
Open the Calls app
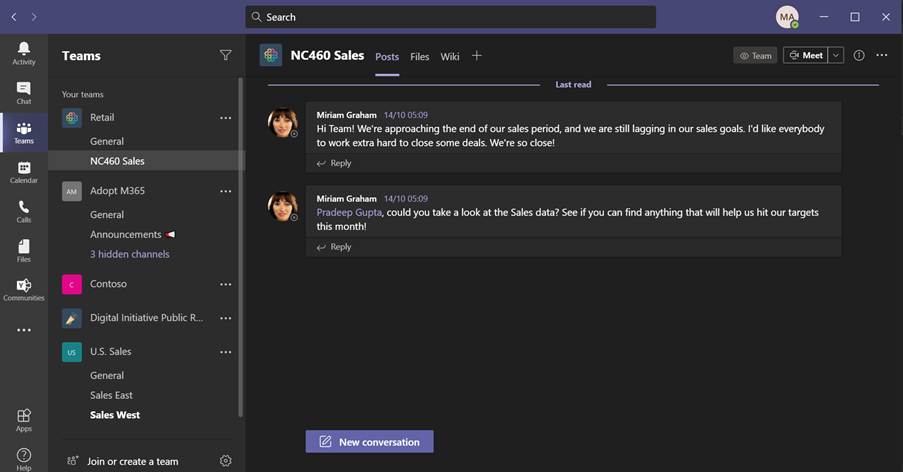tap(24, 211)
